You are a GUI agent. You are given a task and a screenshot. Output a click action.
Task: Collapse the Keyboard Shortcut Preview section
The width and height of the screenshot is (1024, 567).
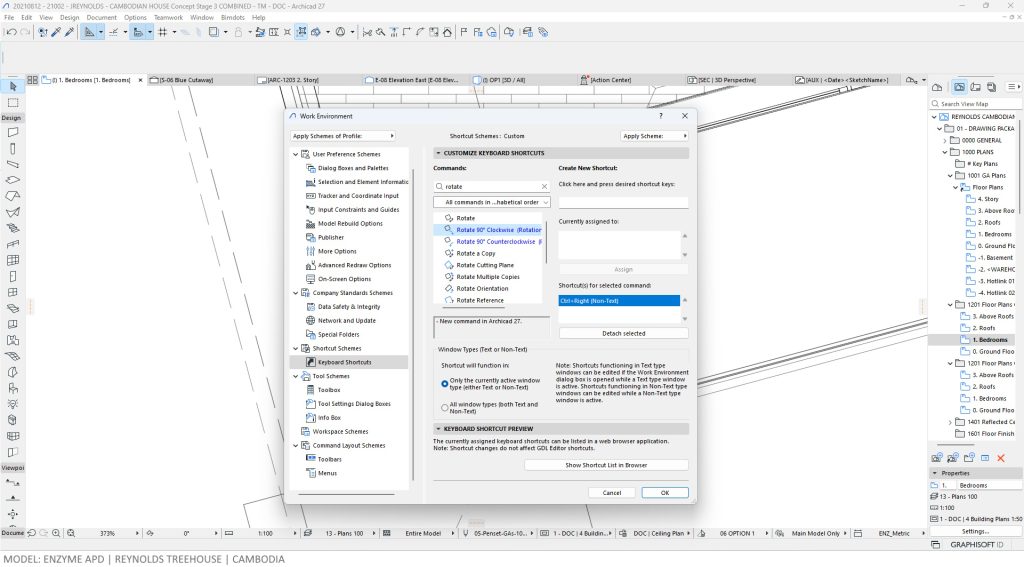(438, 428)
